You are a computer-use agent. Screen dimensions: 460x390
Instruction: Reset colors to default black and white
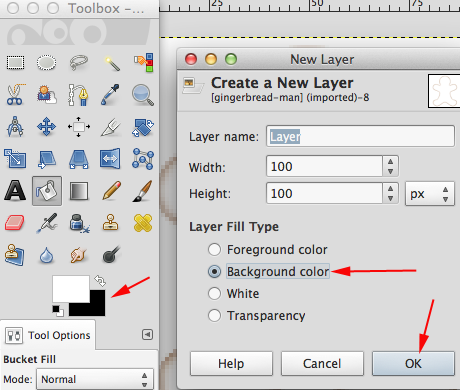pyautogui.click(x=58, y=311)
